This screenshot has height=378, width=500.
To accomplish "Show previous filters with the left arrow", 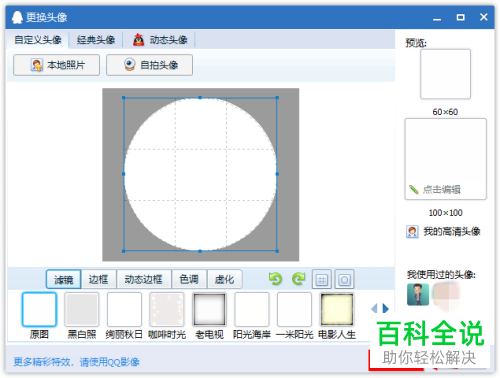I will click(x=374, y=308).
